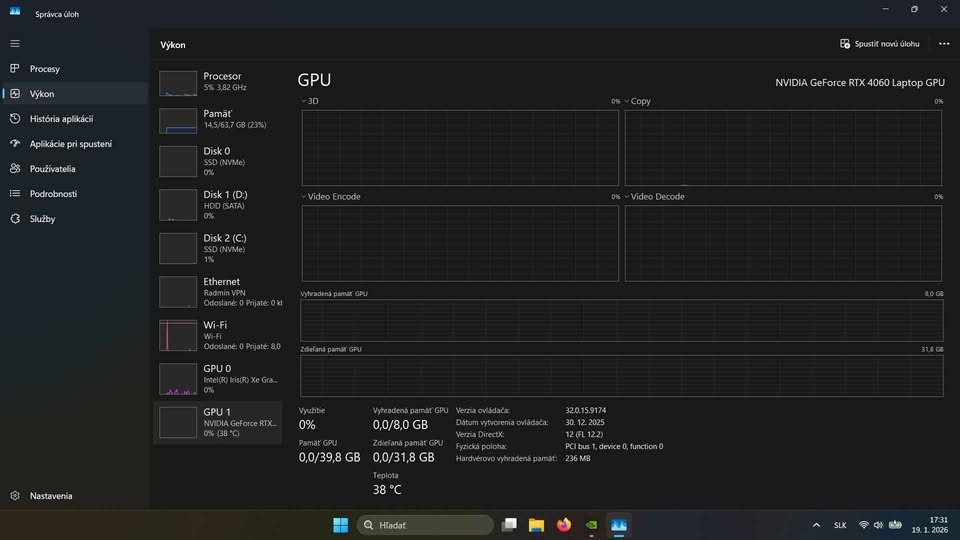
Task: Select Disk 1 (D:) HDD item
Action: (x=218, y=204)
